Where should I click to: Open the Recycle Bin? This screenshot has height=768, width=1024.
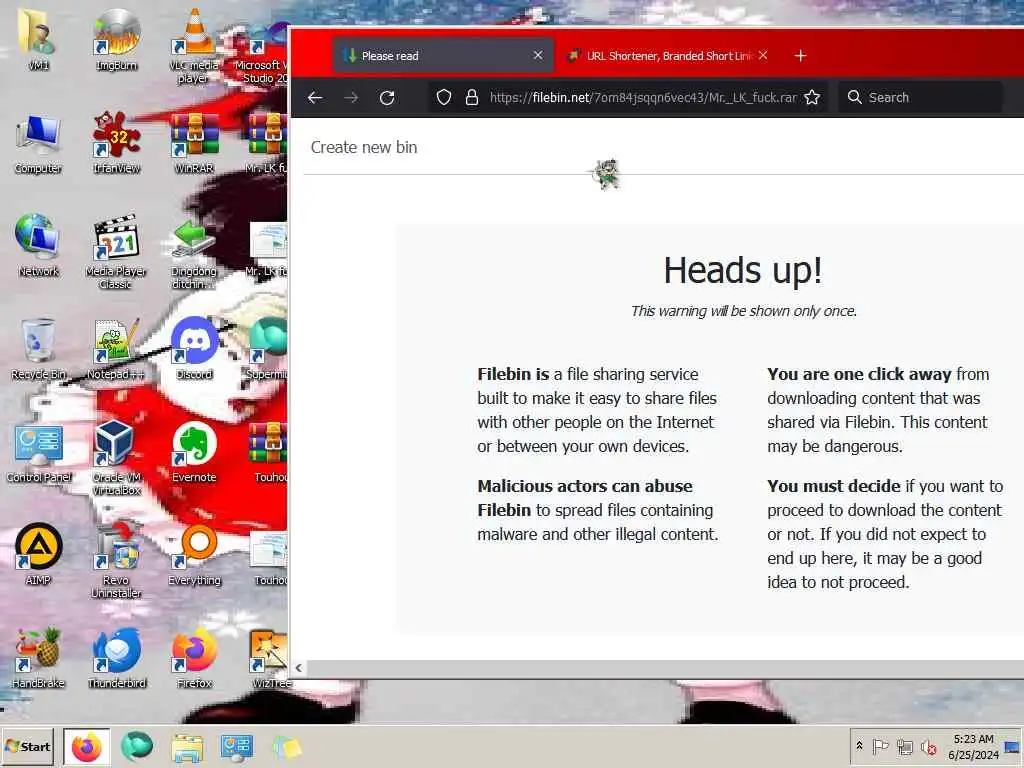(x=38, y=349)
